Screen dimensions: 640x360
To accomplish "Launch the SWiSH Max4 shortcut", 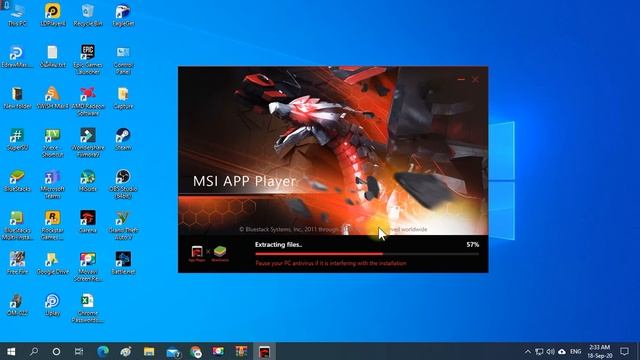I will click(x=53, y=98).
